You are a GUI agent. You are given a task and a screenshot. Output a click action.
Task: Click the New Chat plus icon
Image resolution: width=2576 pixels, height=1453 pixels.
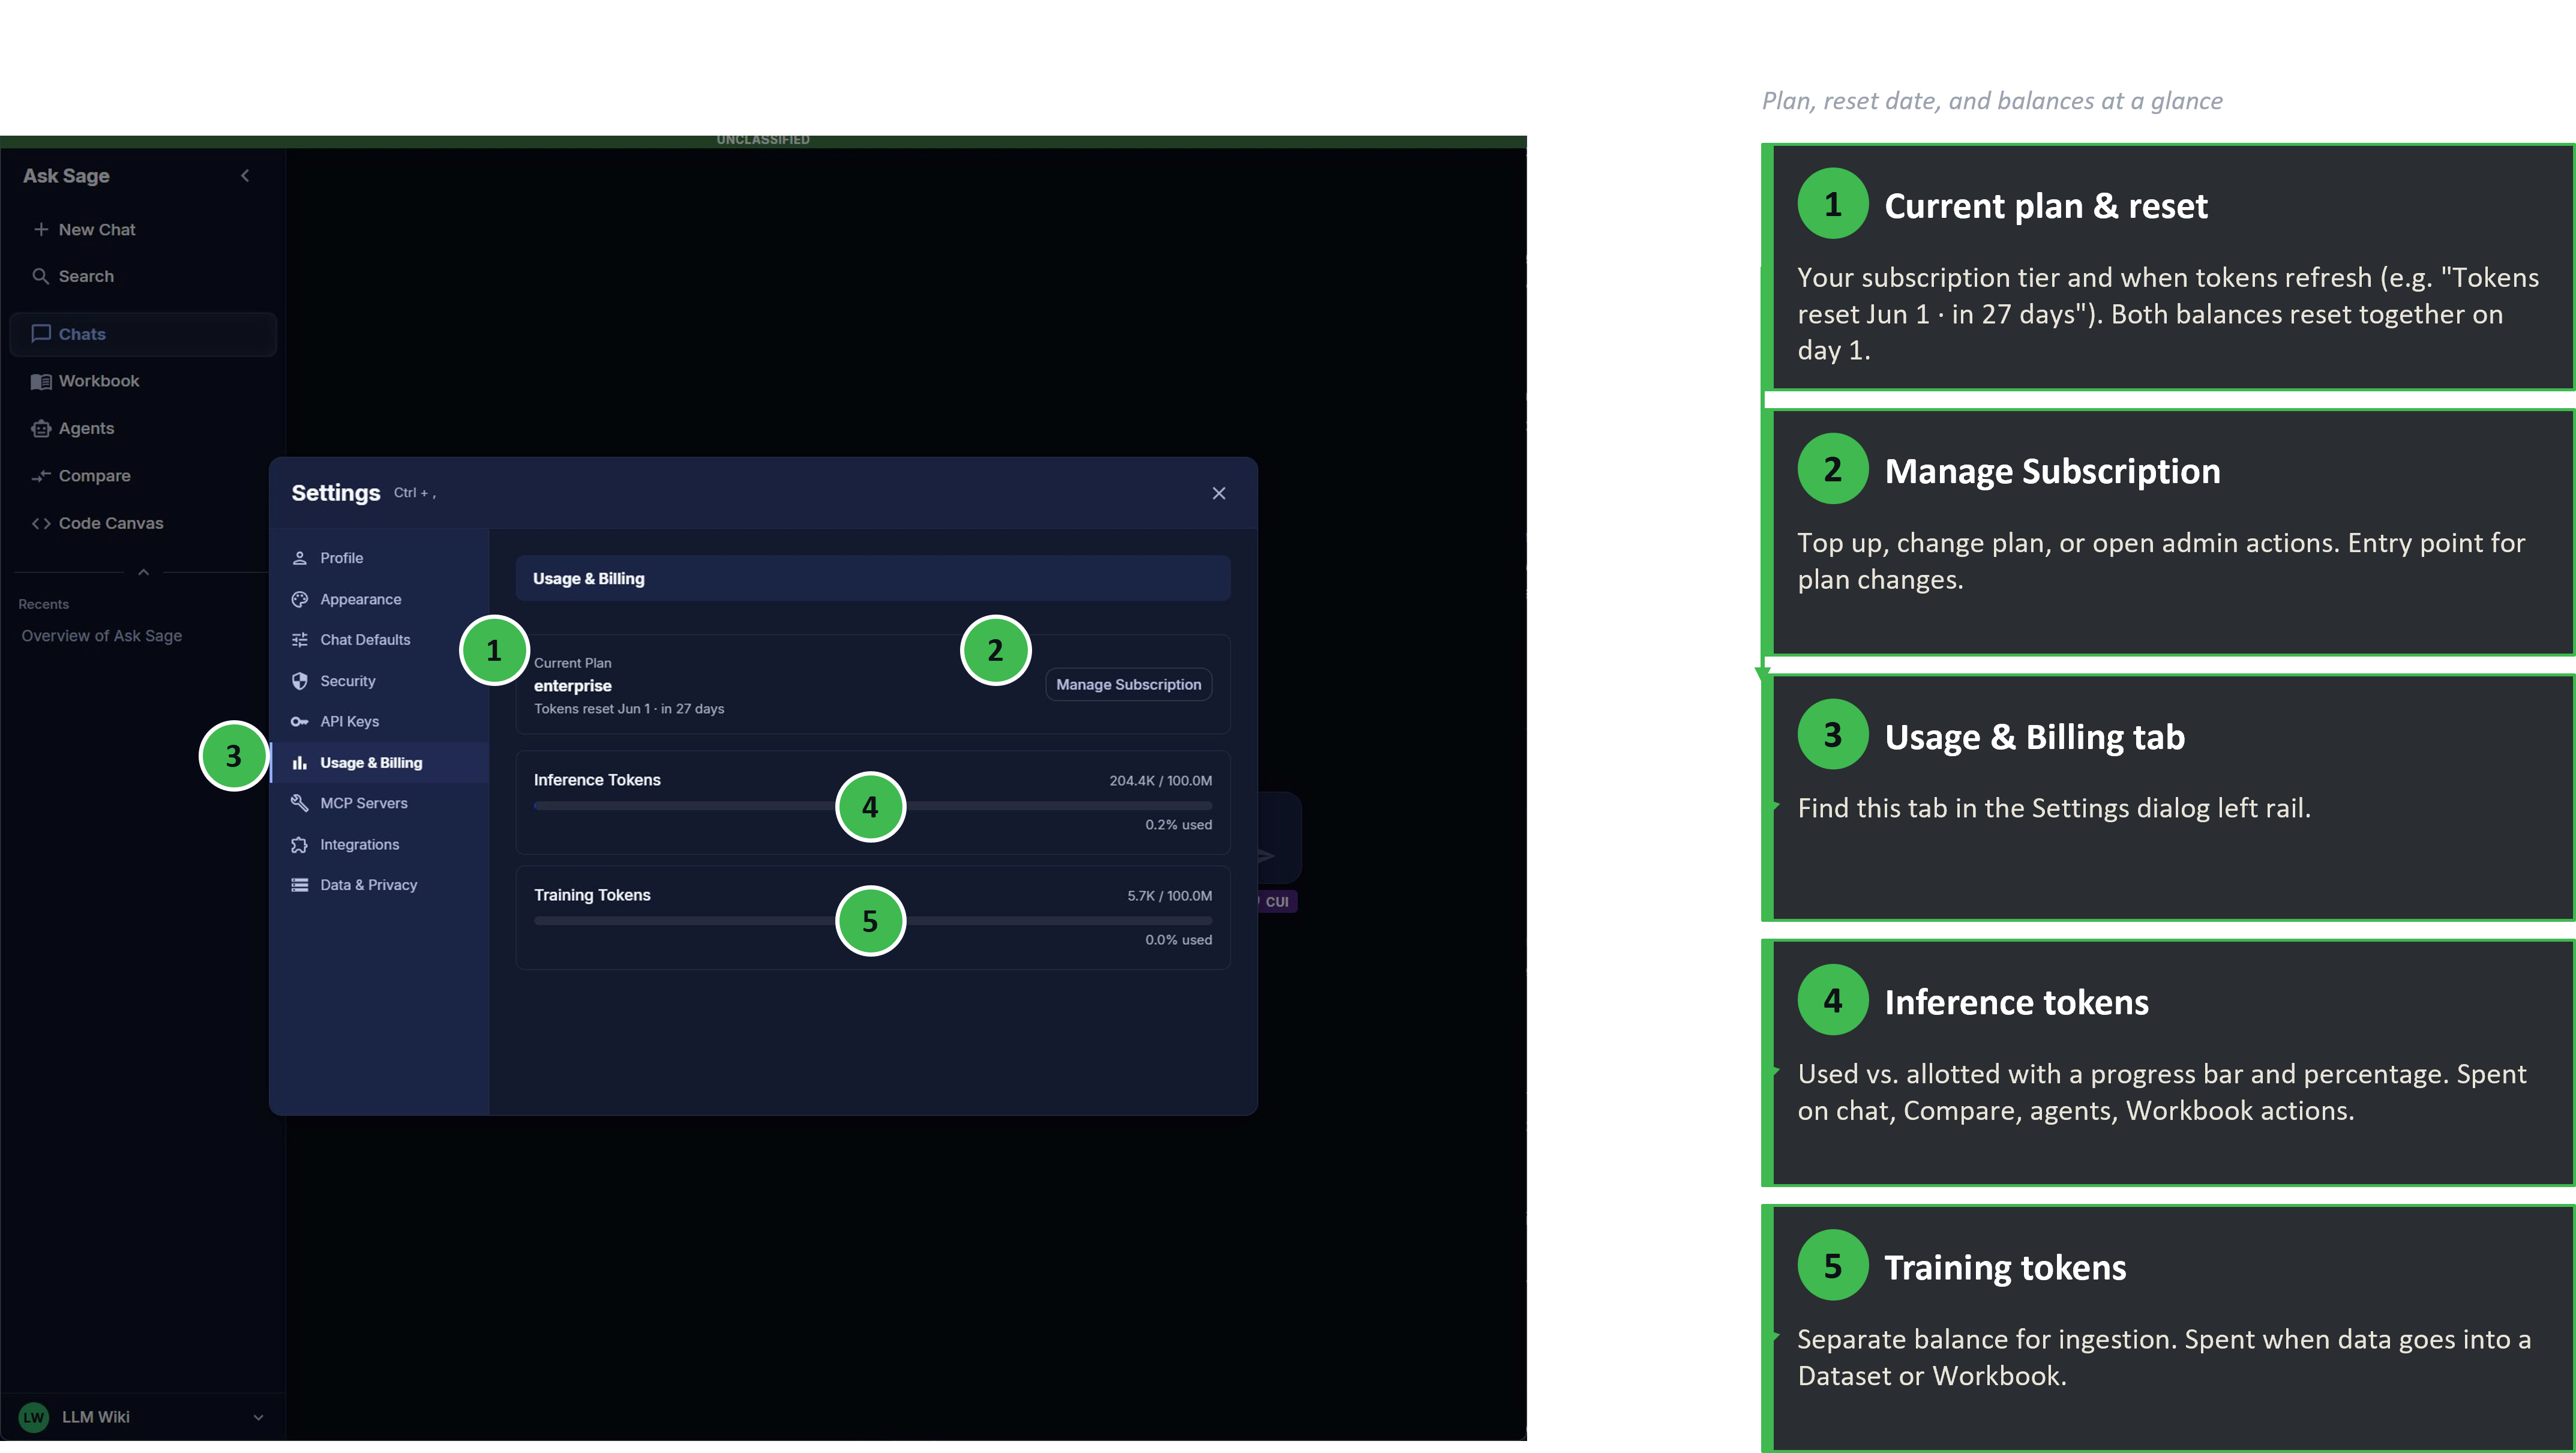point(41,229)
